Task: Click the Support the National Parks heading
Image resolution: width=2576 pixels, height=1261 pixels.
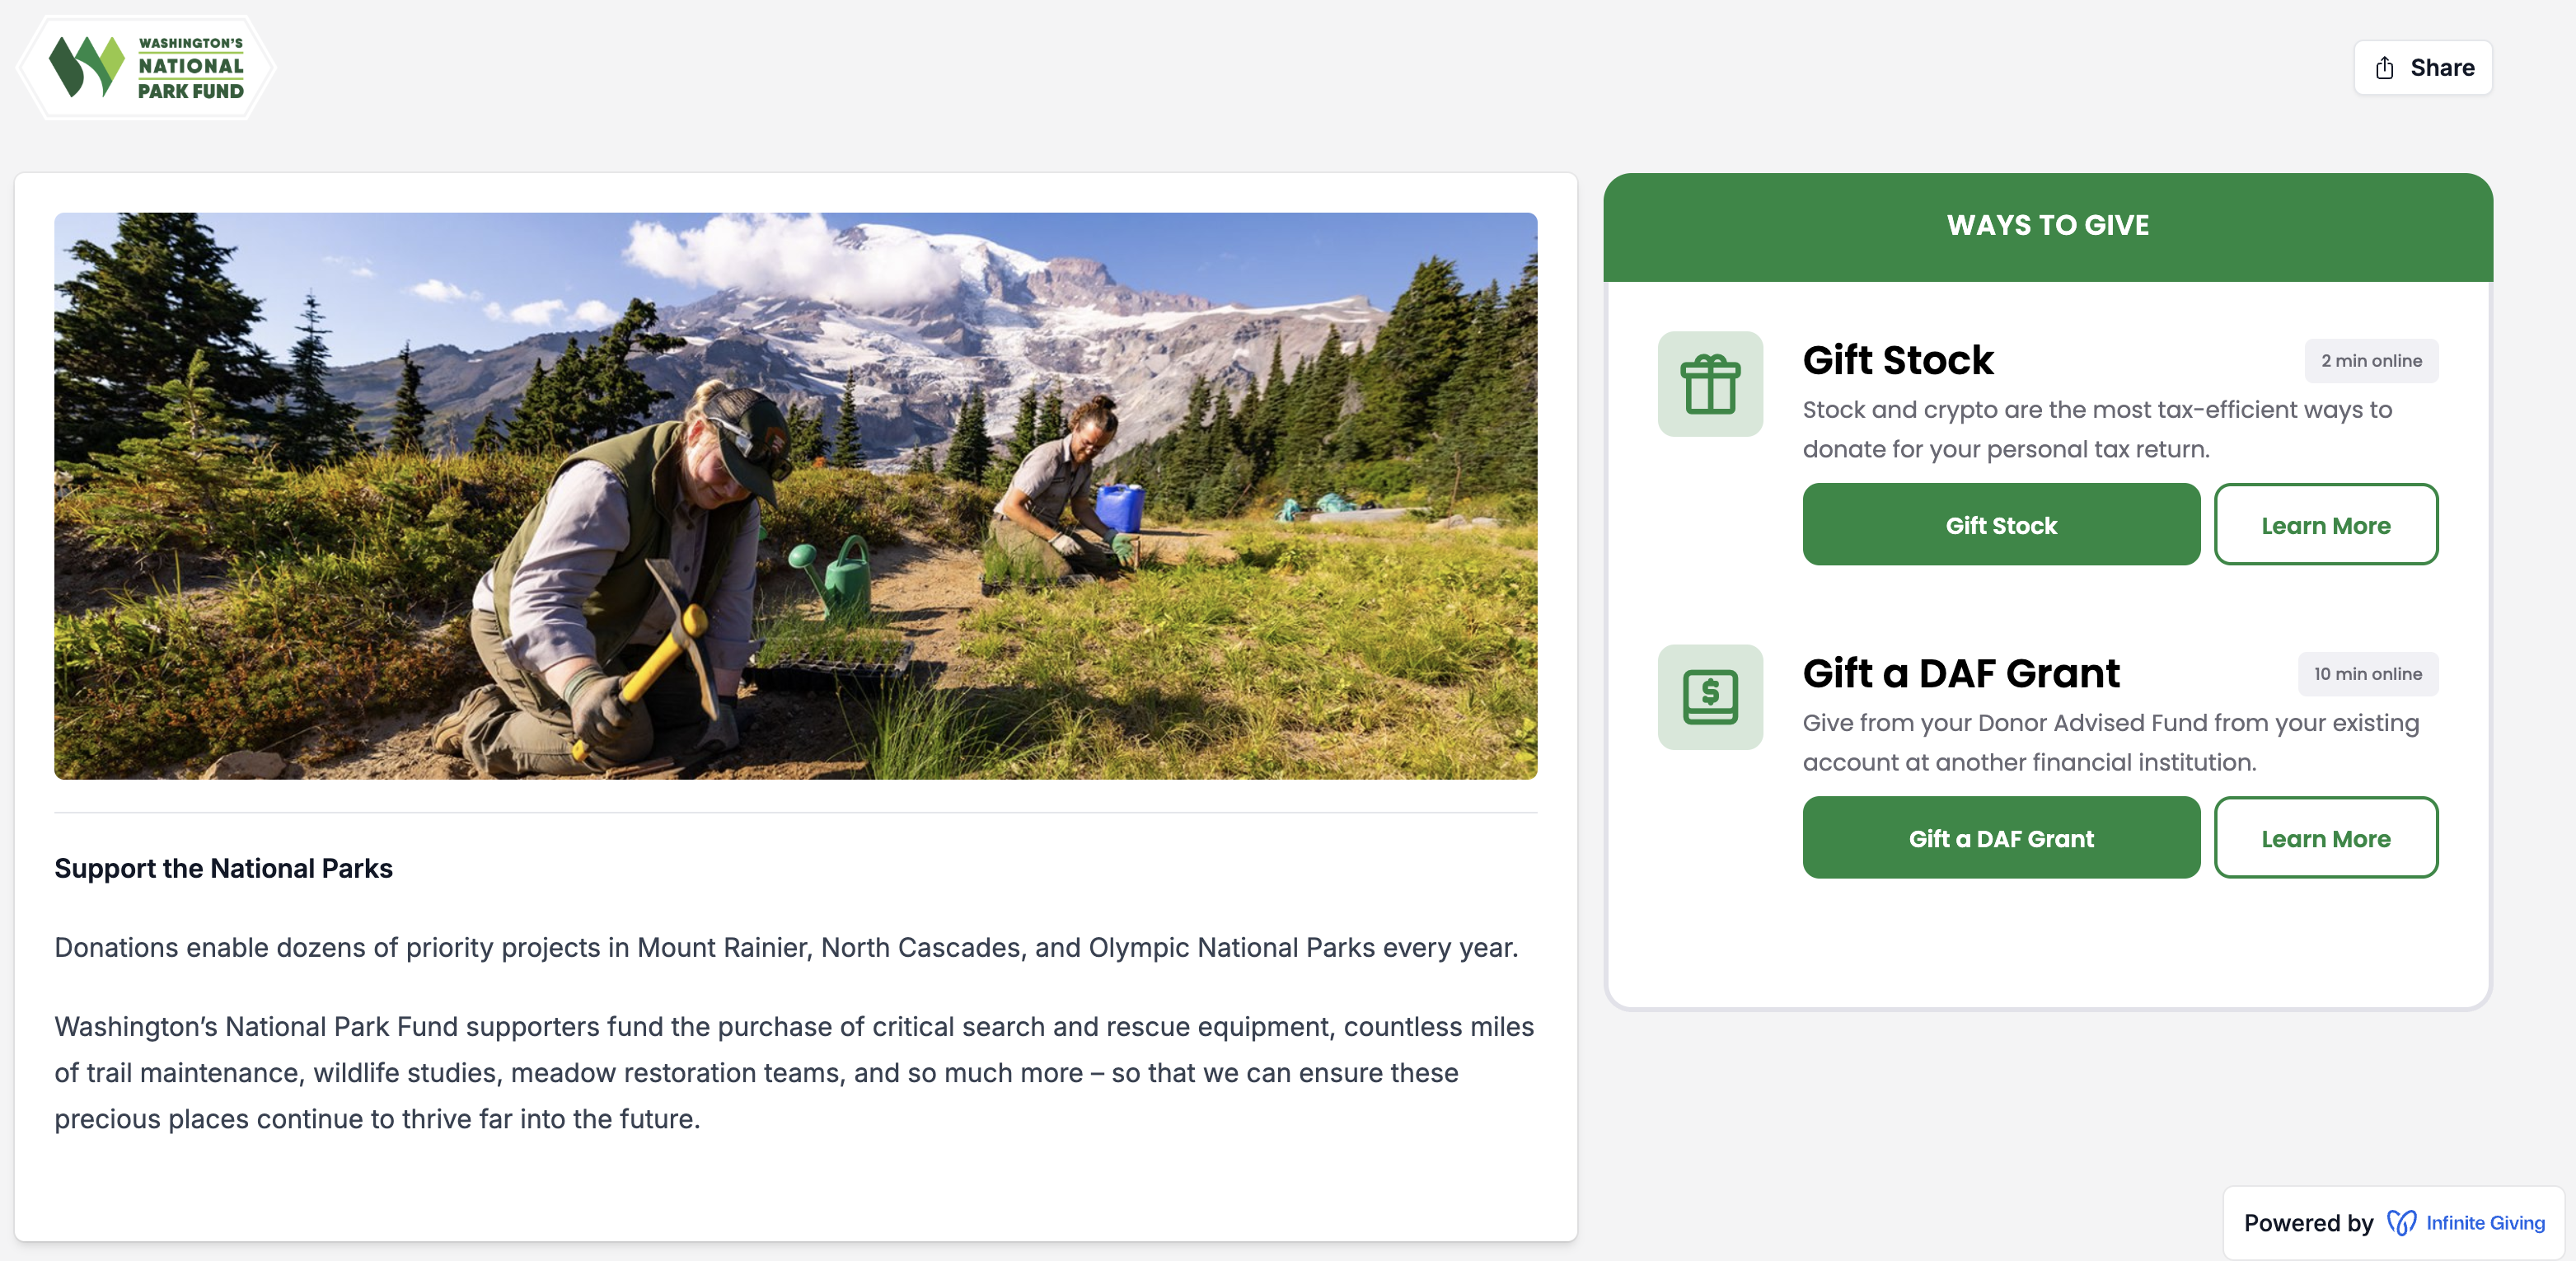Action: click(223, 868)
